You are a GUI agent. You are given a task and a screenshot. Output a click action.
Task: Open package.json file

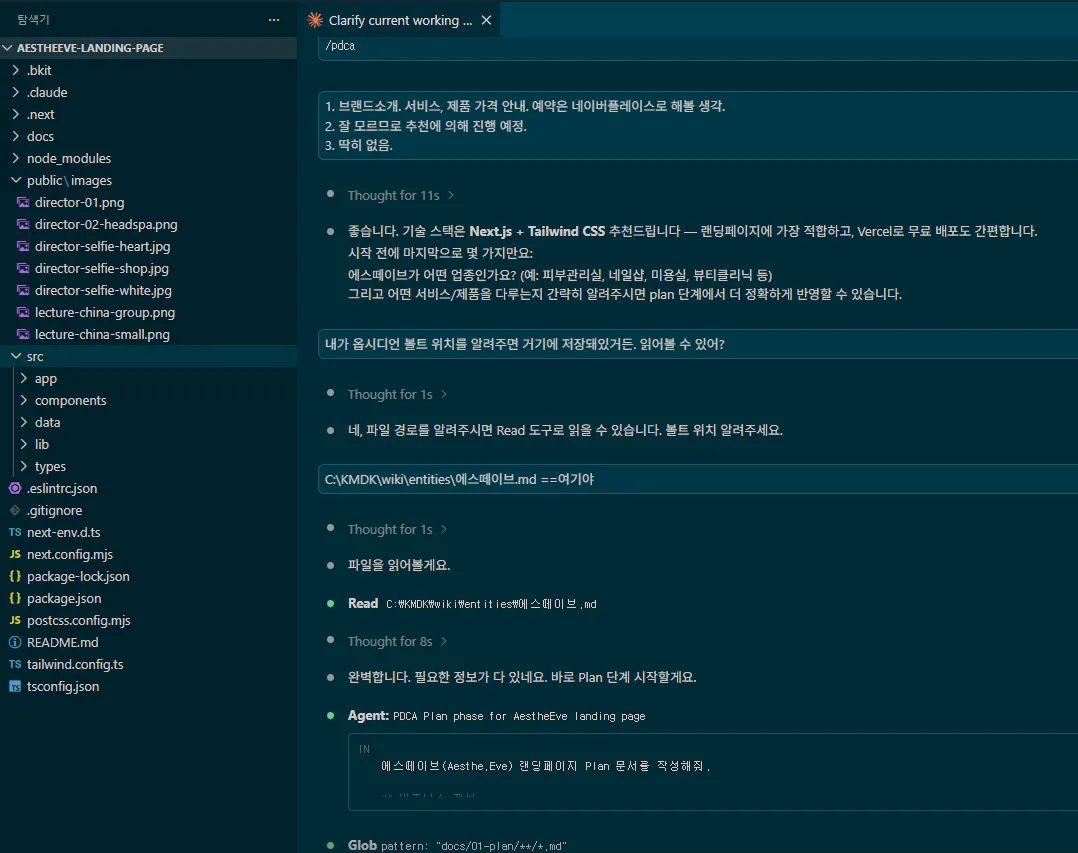[64, 598]
